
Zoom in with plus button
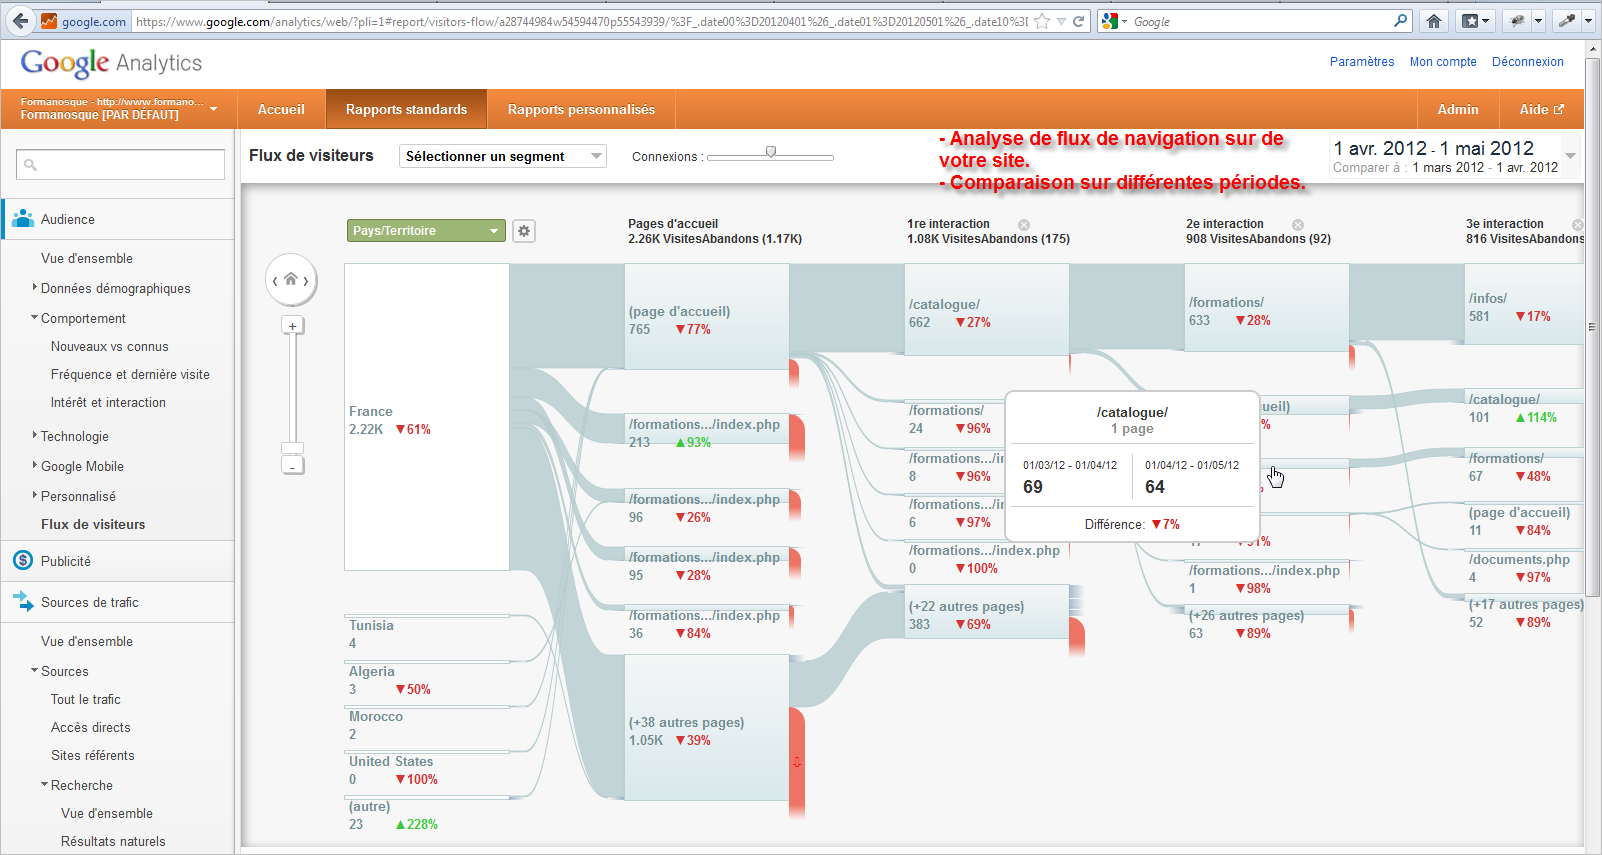pos(292,326)
